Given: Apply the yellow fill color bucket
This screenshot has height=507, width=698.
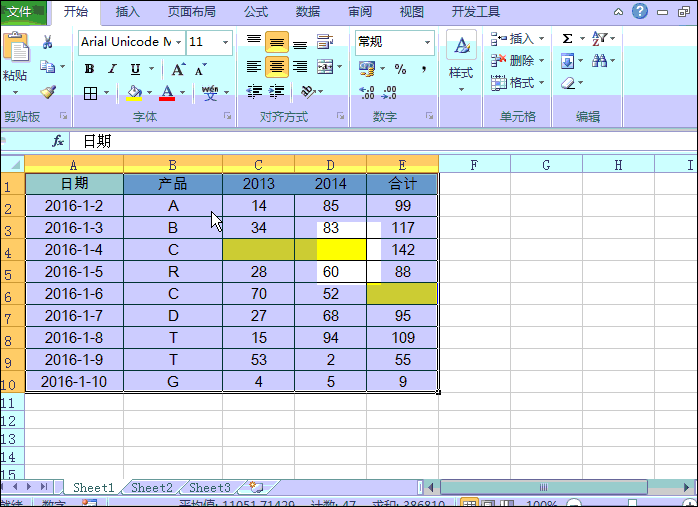Looking at the screenshot, I should (x=134, y=93).
